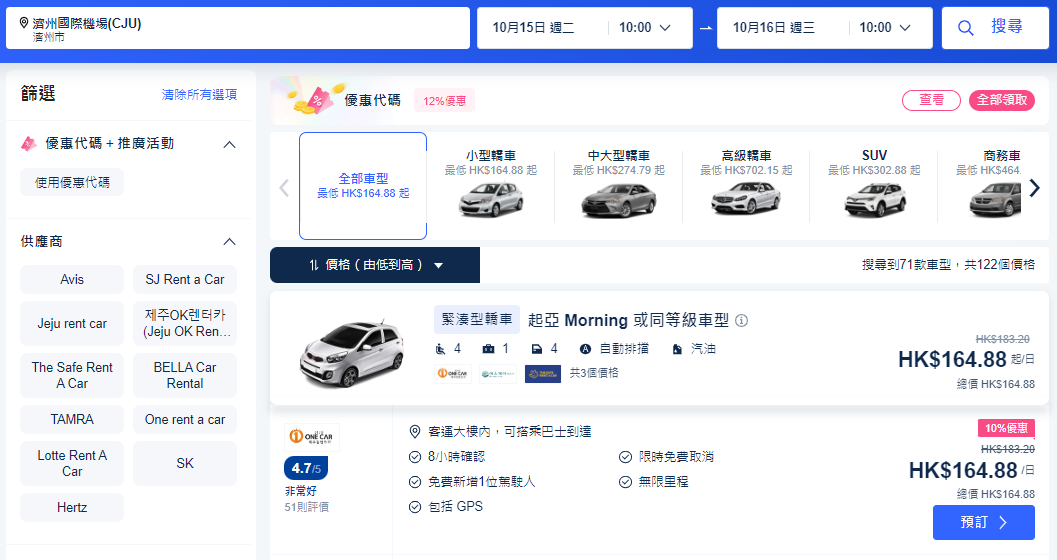
Task: Click the 全部領取 claim all button
Action: click(1002, 100)
